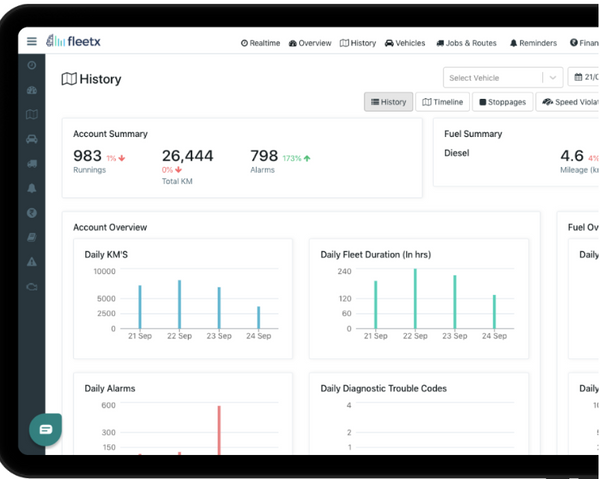Click the fleetx logo
600x479 pixels.
pos(77,42)
